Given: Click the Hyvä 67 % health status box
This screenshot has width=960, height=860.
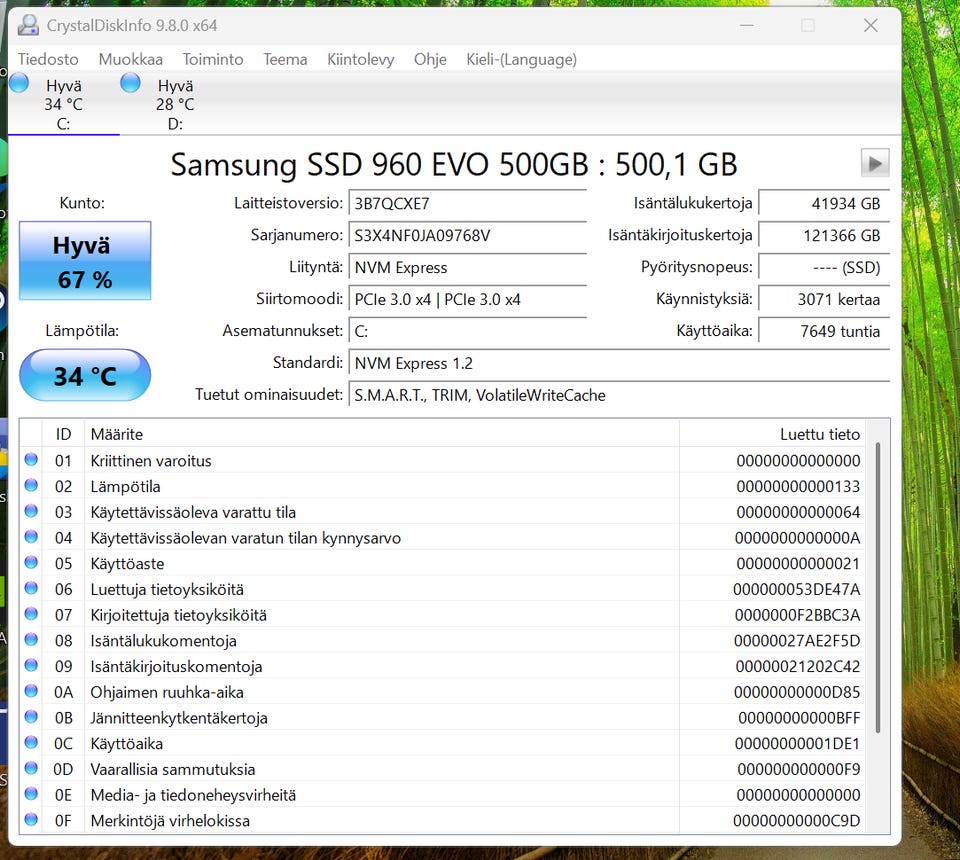Looking at the screenshot, I should tap(85, 261).
